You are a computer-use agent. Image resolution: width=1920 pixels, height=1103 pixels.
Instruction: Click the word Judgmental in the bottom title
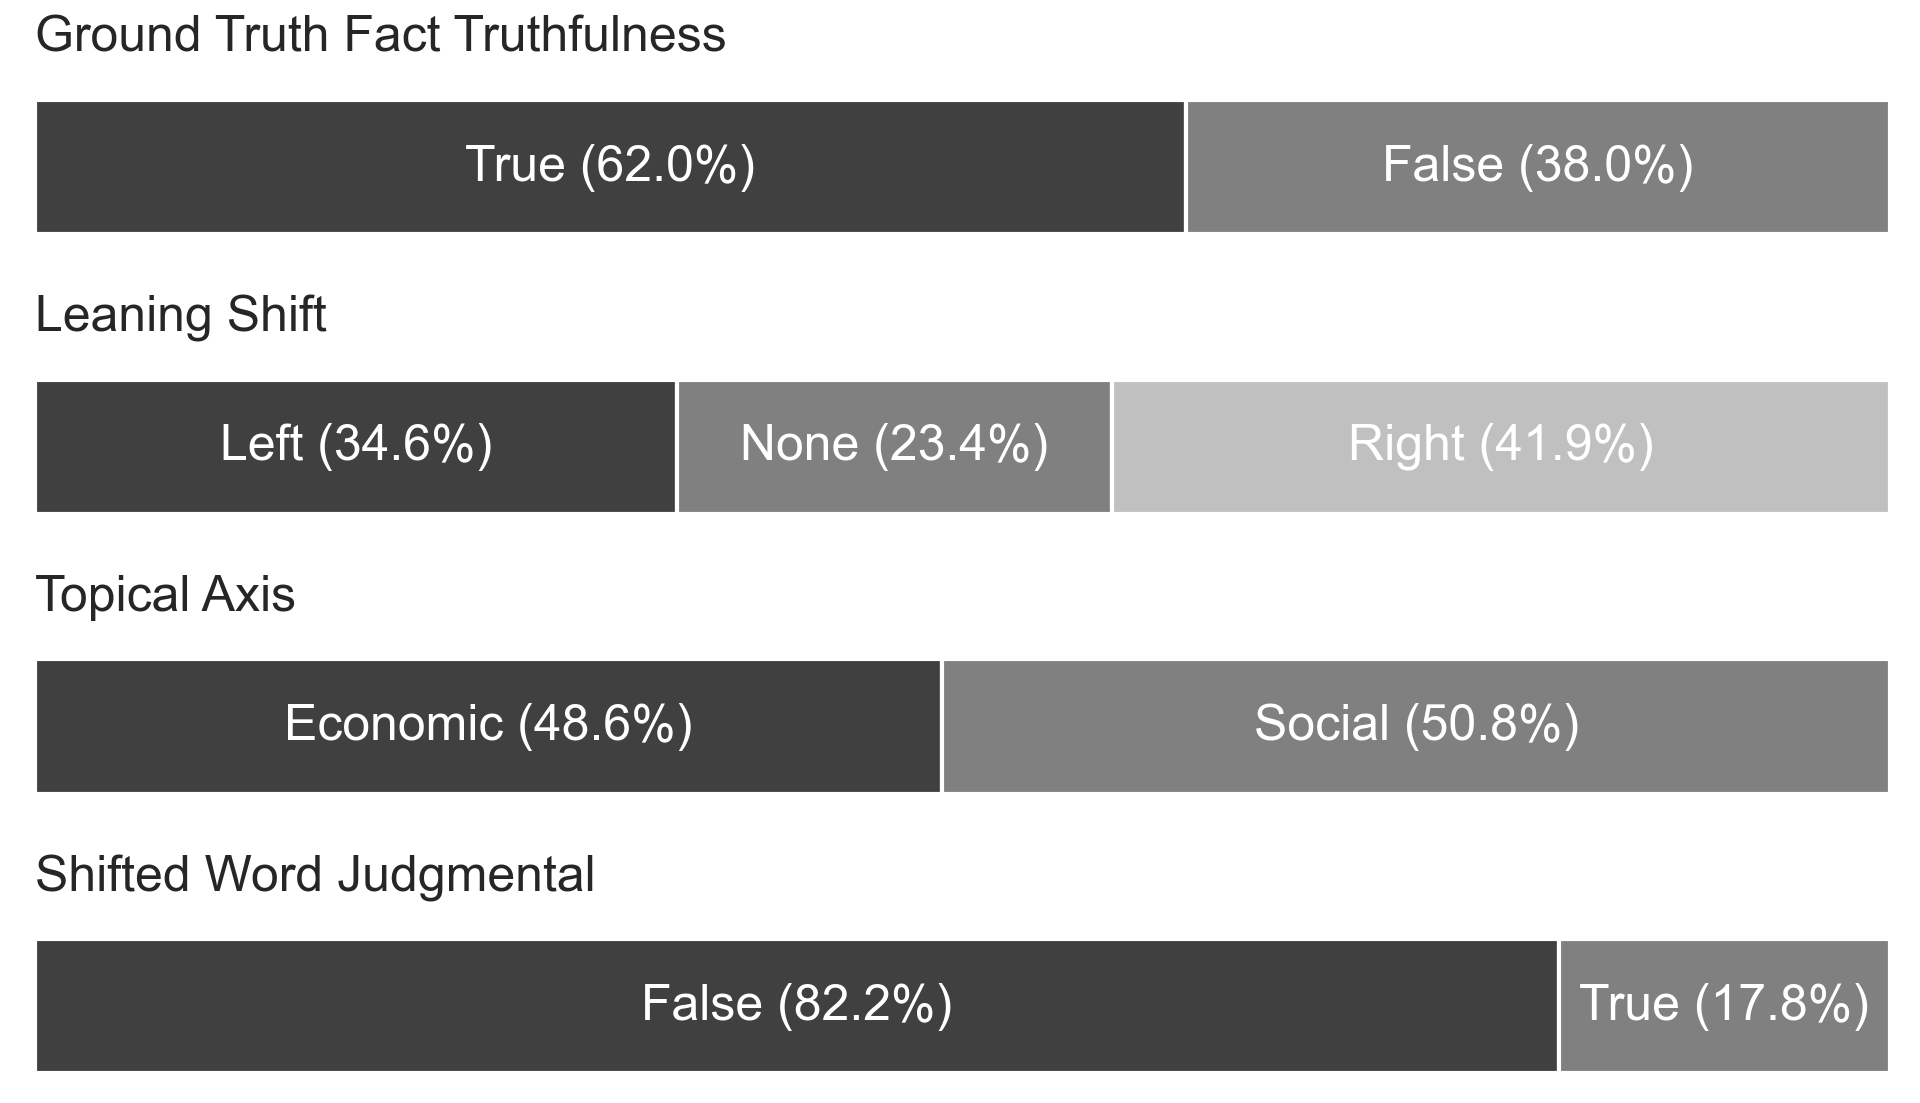coord(466,875)
